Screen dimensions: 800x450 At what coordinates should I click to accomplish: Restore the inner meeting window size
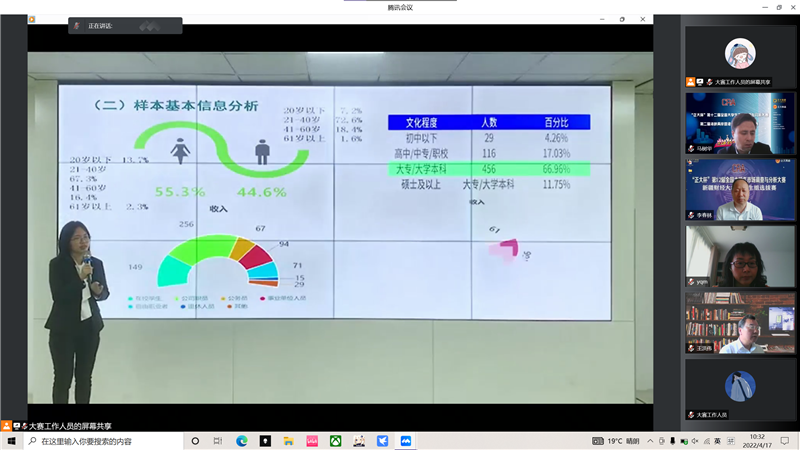621,18
